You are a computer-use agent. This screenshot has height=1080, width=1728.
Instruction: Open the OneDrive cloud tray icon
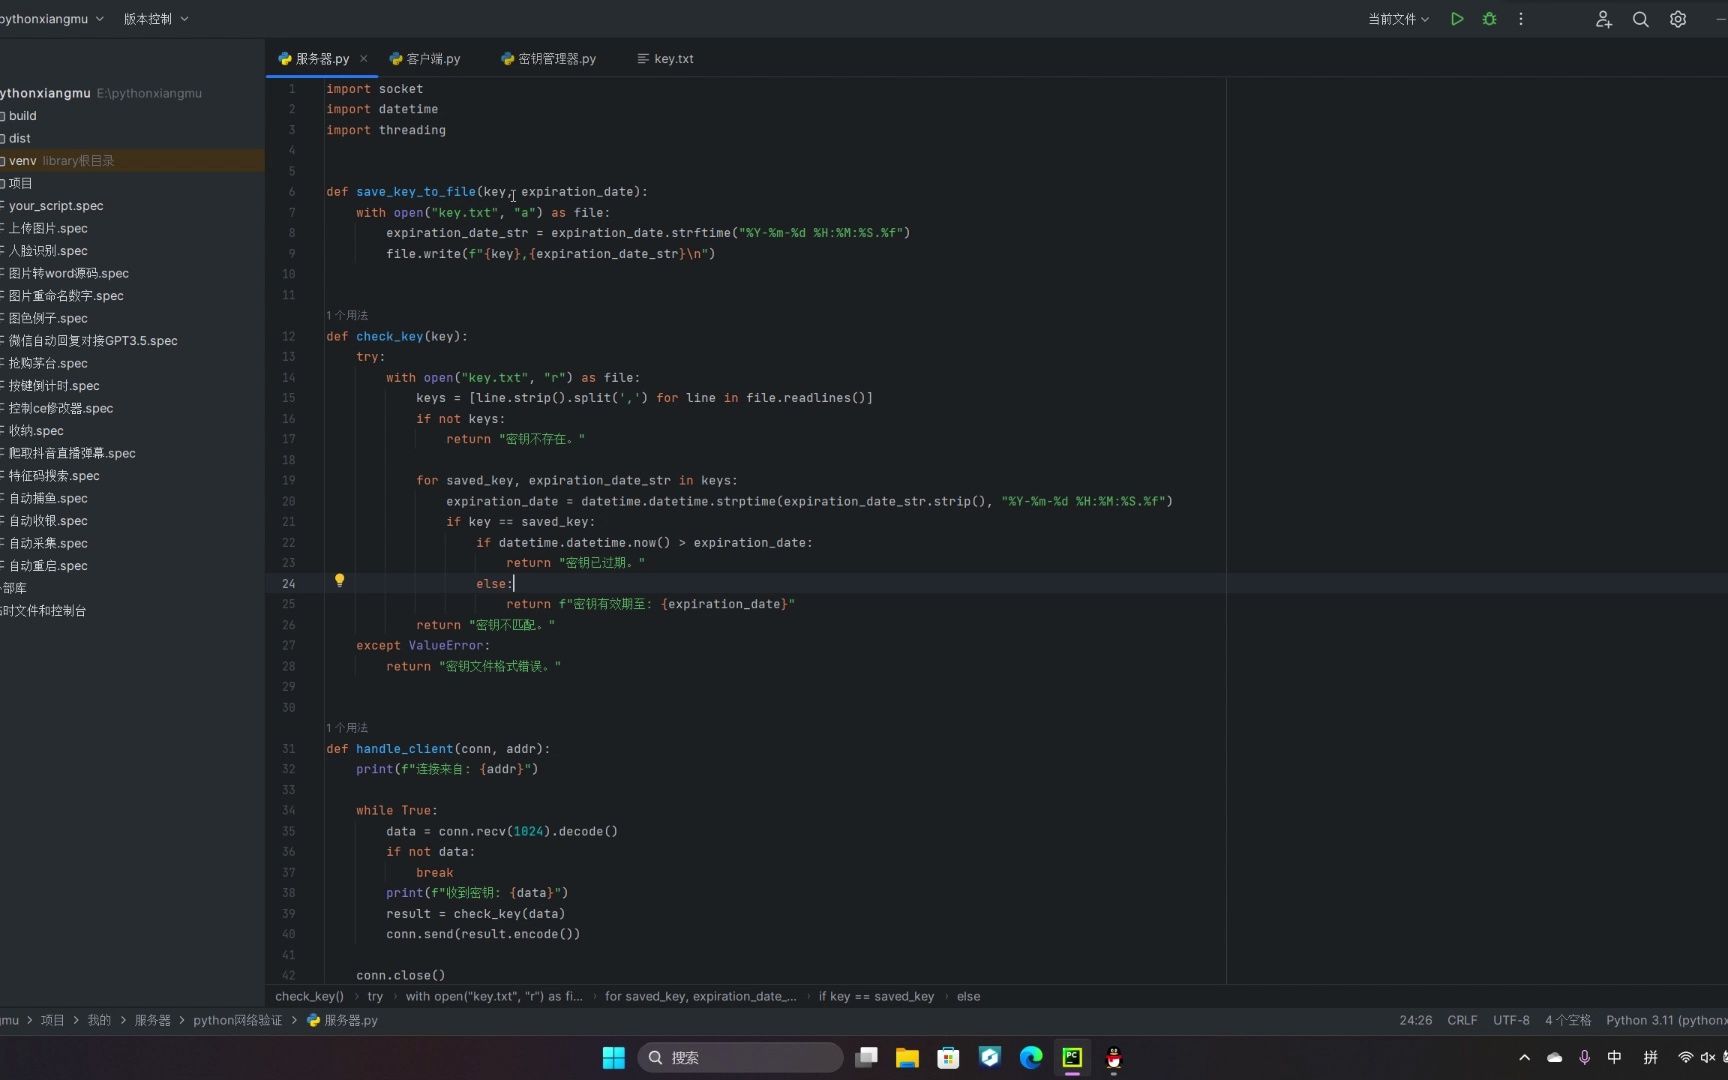pyautogui.click(x=1554, y=1057)
